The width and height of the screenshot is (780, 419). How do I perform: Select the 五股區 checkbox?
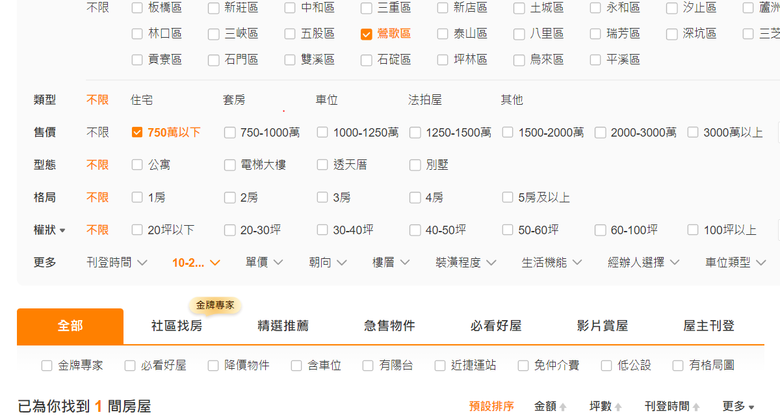click(x=290, y=34)
